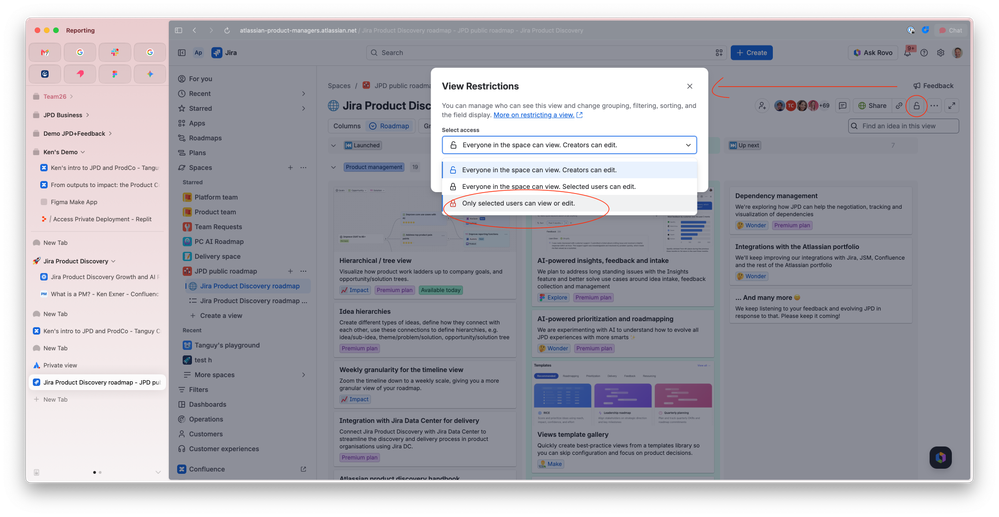The height and width of the screenshot is (517, 999).
Task: Open the pinned Figma shortcut
Action: click(115, 74)
